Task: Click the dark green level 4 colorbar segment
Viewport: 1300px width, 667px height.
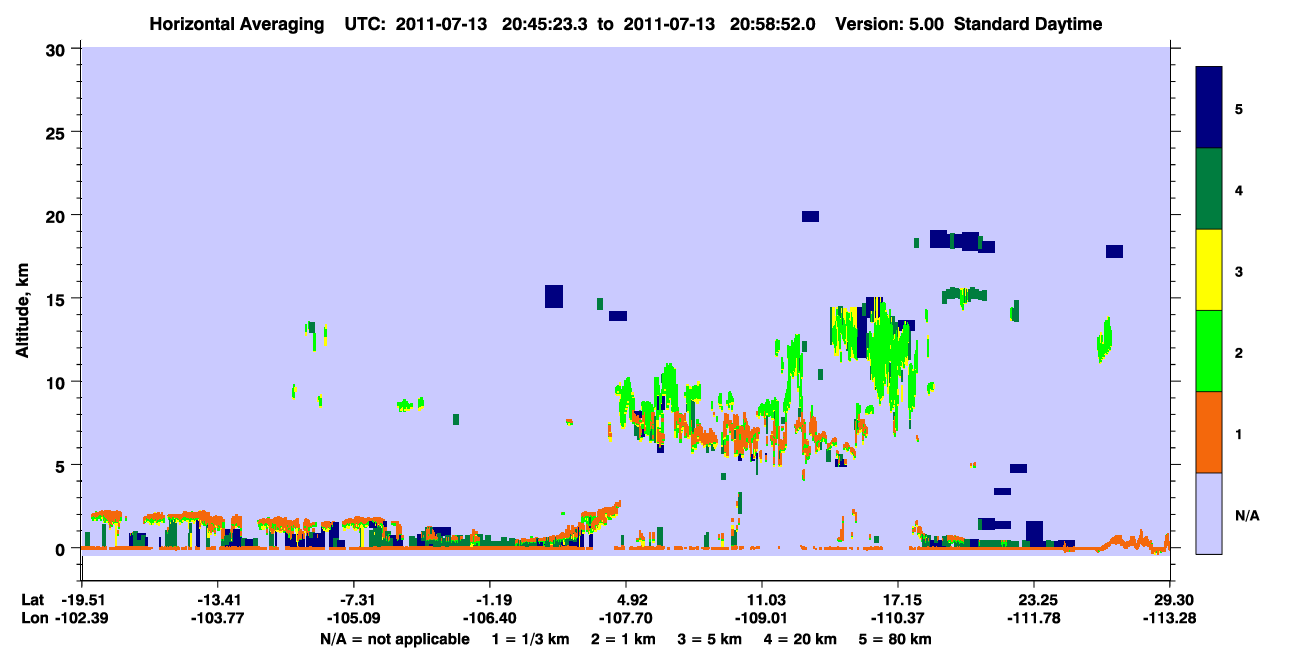Action: pos(1209,189)
